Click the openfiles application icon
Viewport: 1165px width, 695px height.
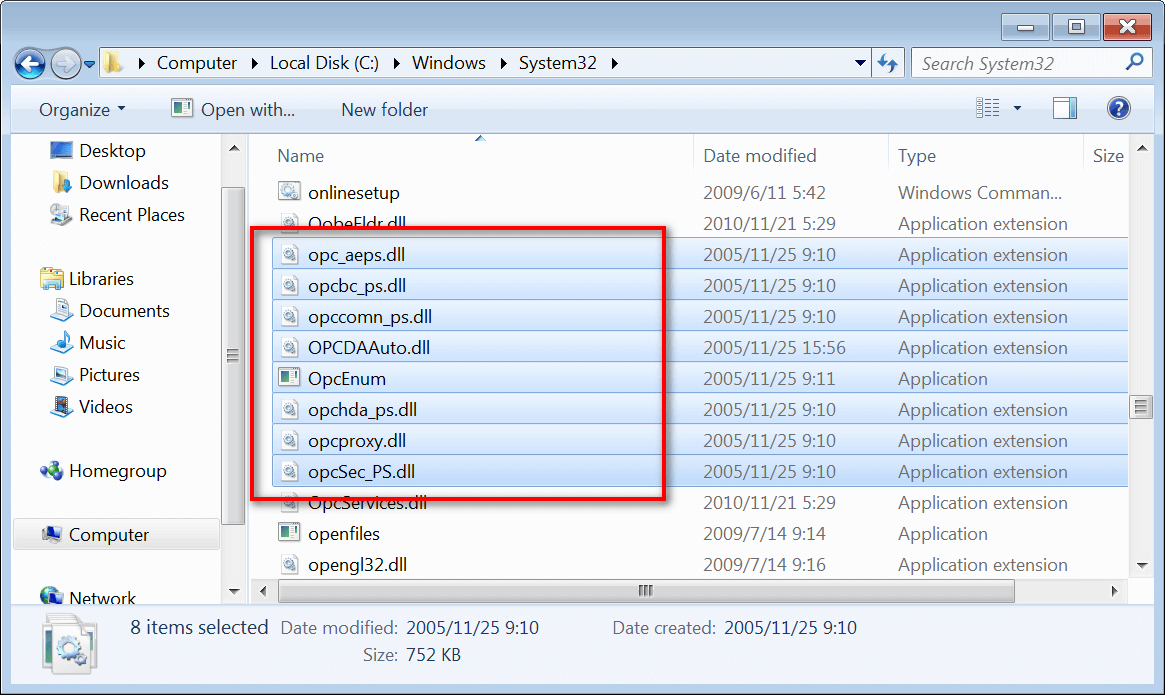(x=290, y=534)
